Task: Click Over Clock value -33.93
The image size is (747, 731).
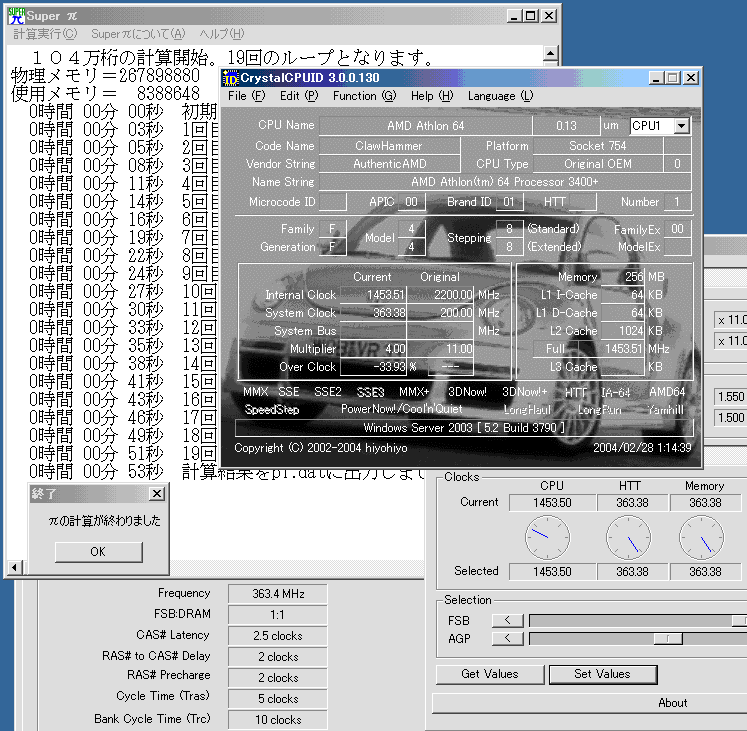Action: [x=373, y=367]
